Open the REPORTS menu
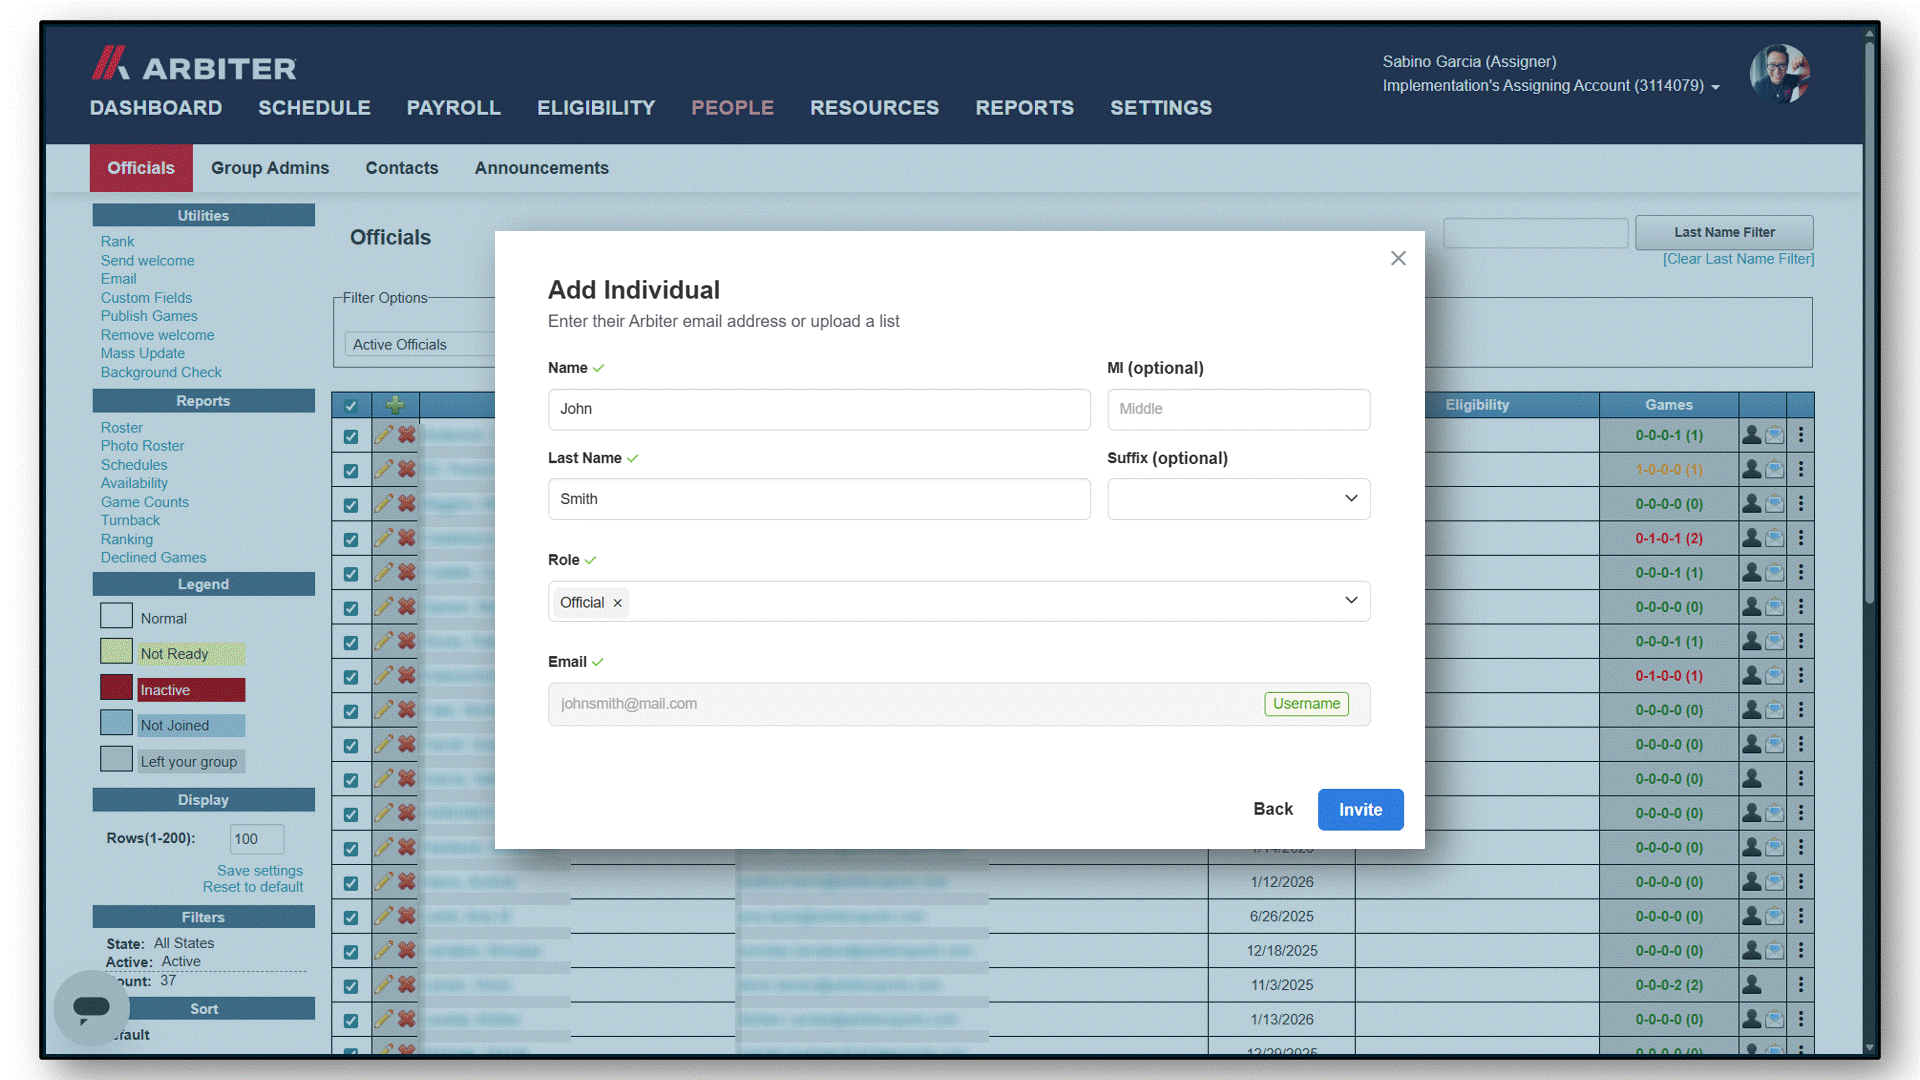This screenshot has width=1920, height=1080. pos(1024,108)
